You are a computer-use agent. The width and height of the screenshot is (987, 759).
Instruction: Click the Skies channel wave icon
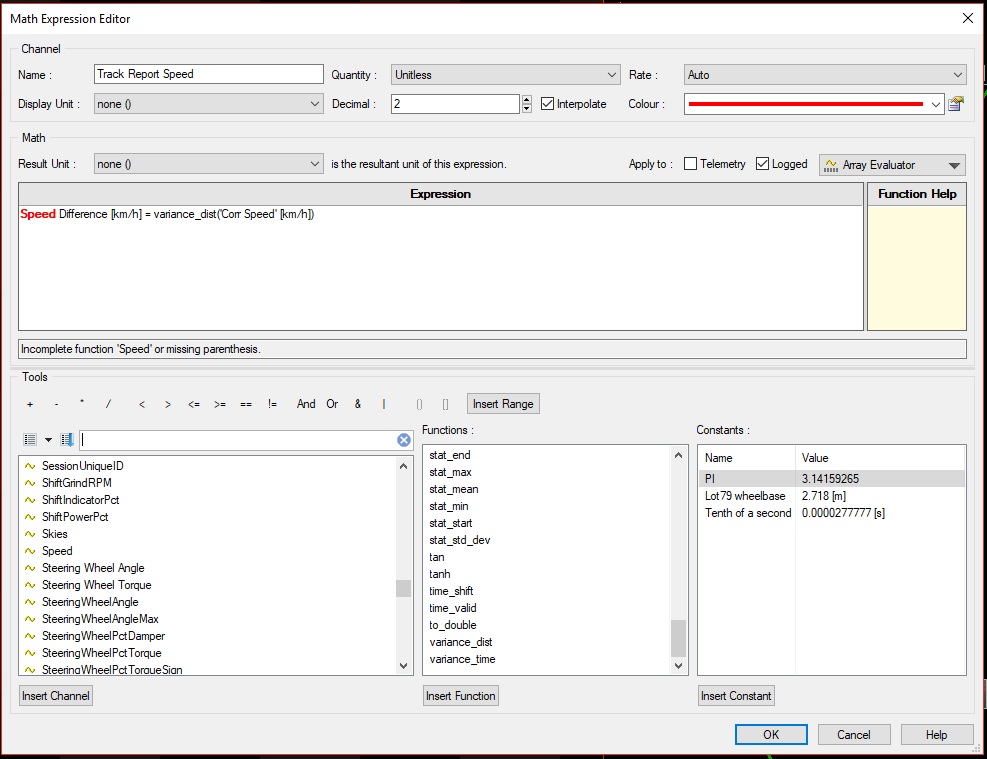(30, 534)
